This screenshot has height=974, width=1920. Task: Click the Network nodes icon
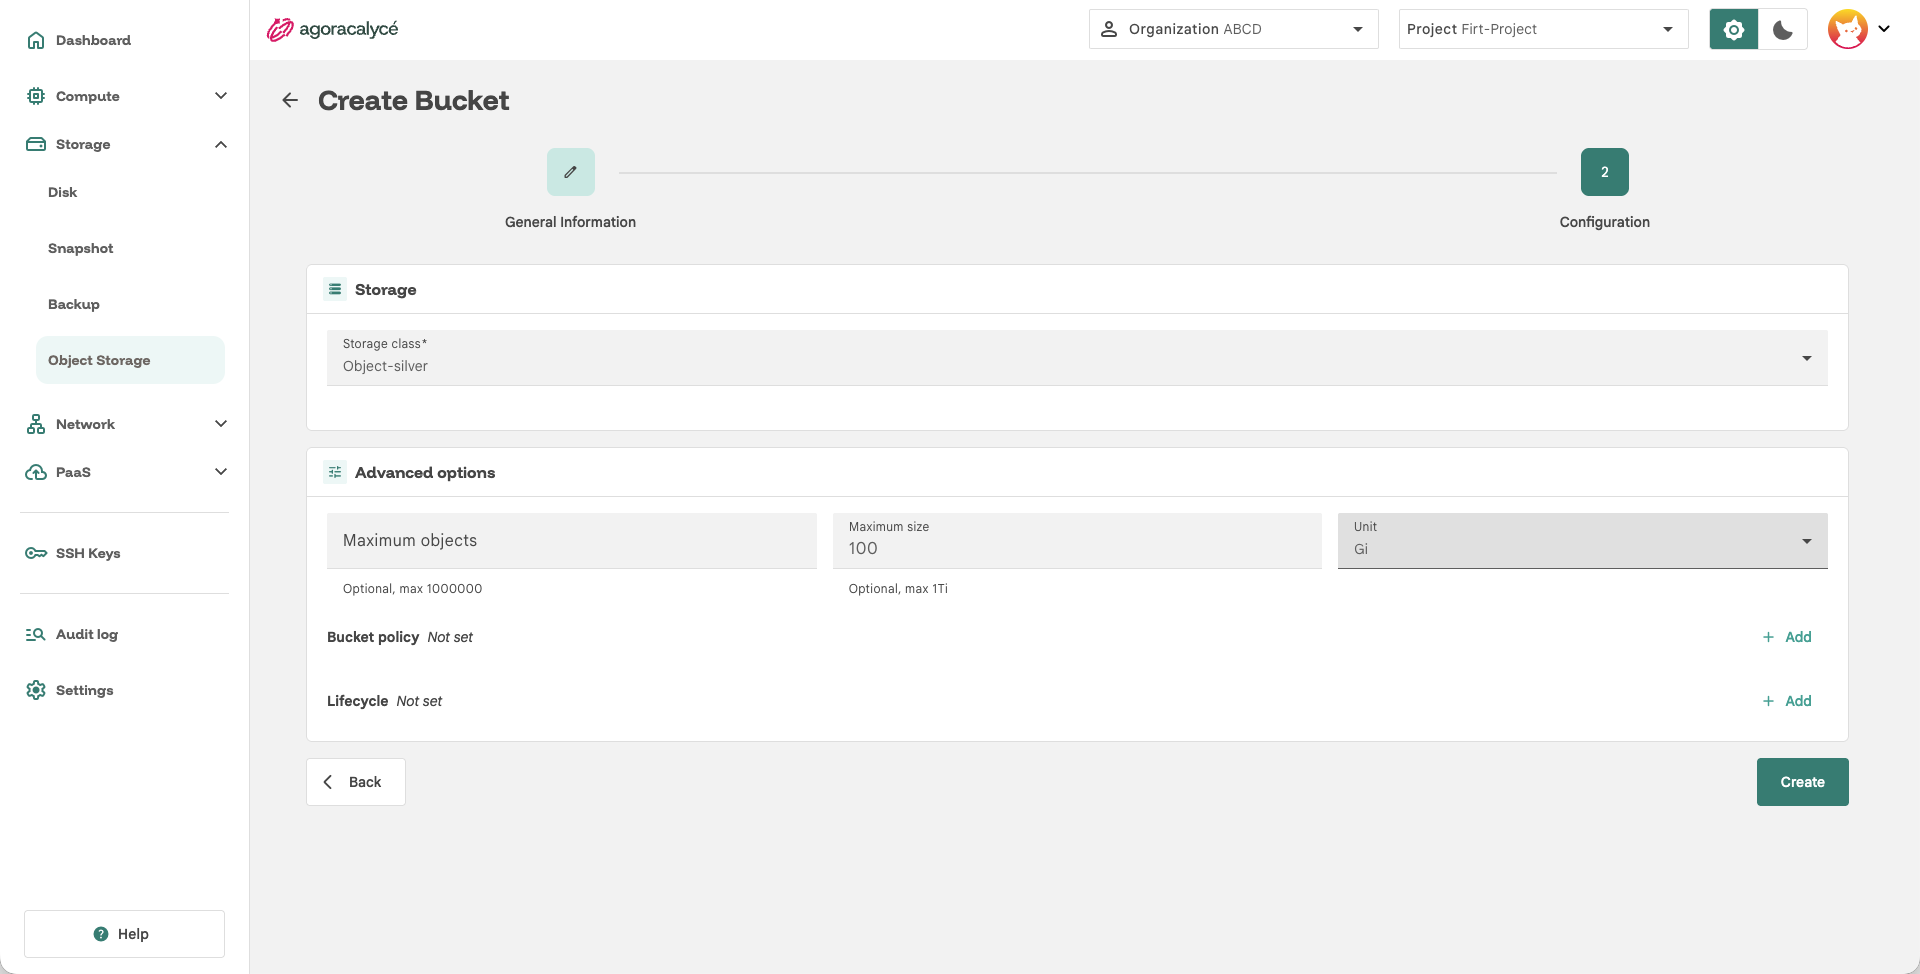click(36, 424)
